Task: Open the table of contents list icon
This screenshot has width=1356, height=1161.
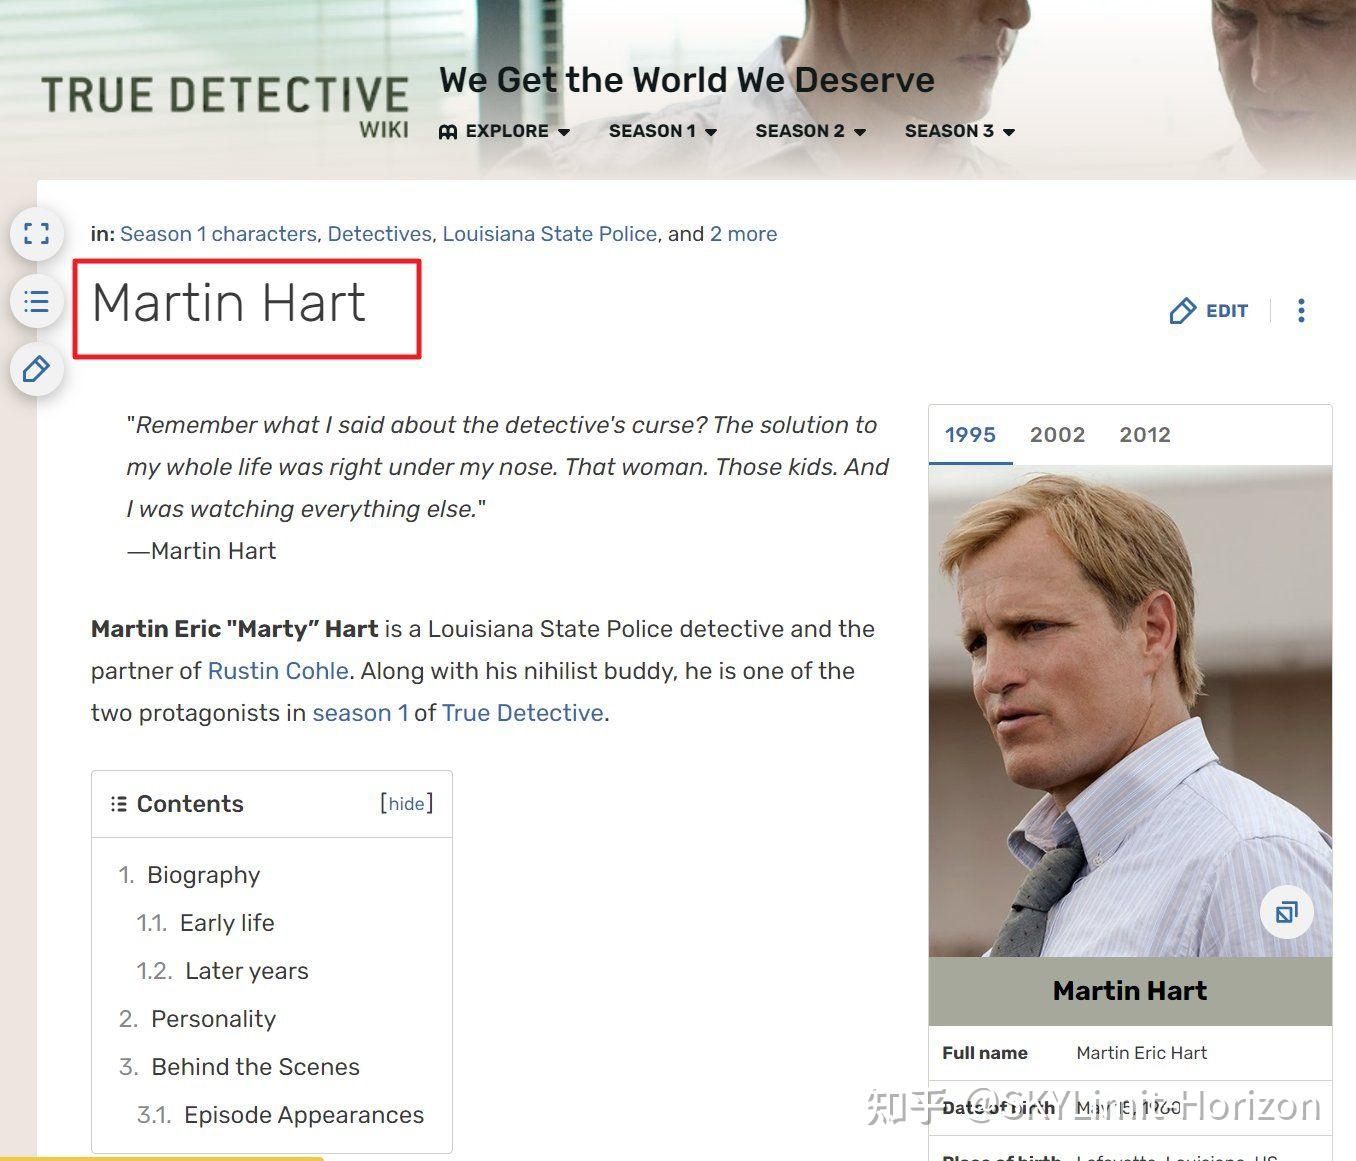Action: point(36,301)
